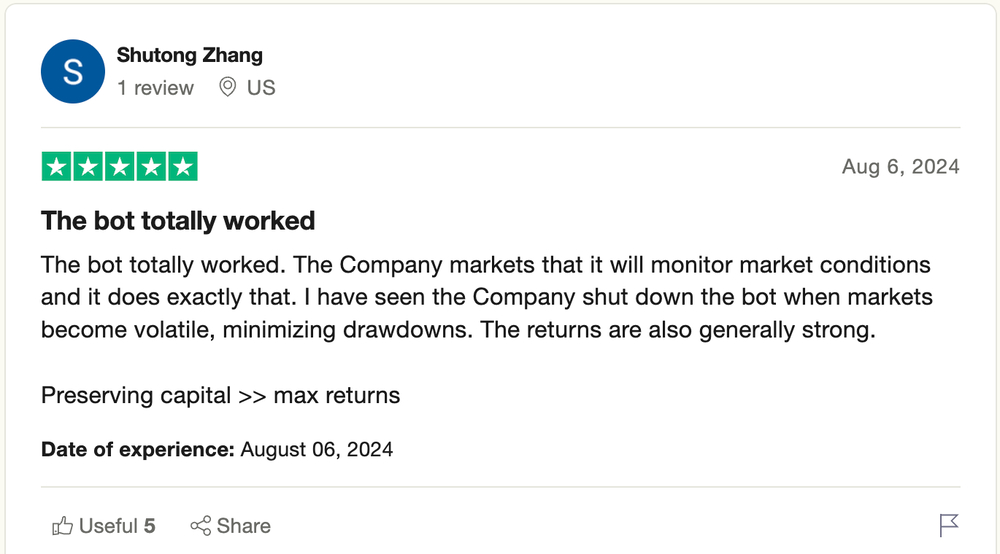Open Shutong Zhang's reviewer profile
Screen dimensions: 1000x554
[189, 55]
